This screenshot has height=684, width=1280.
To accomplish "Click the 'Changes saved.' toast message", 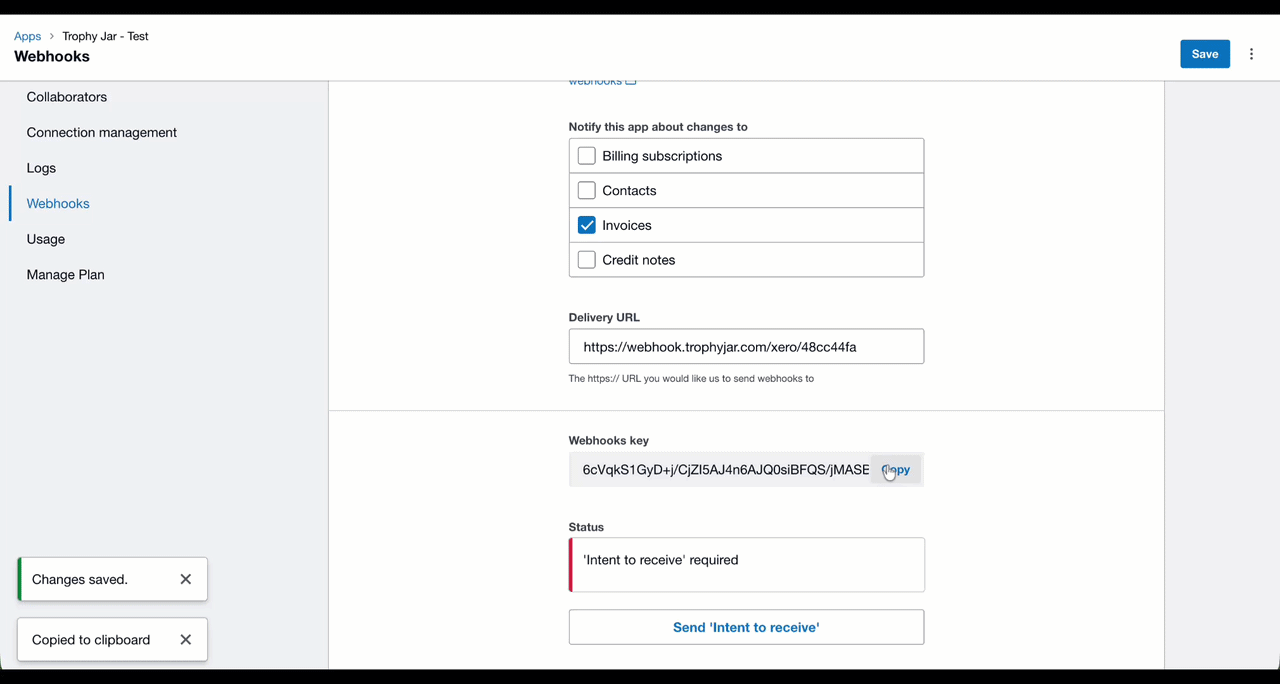I will [x=80, y=579].
